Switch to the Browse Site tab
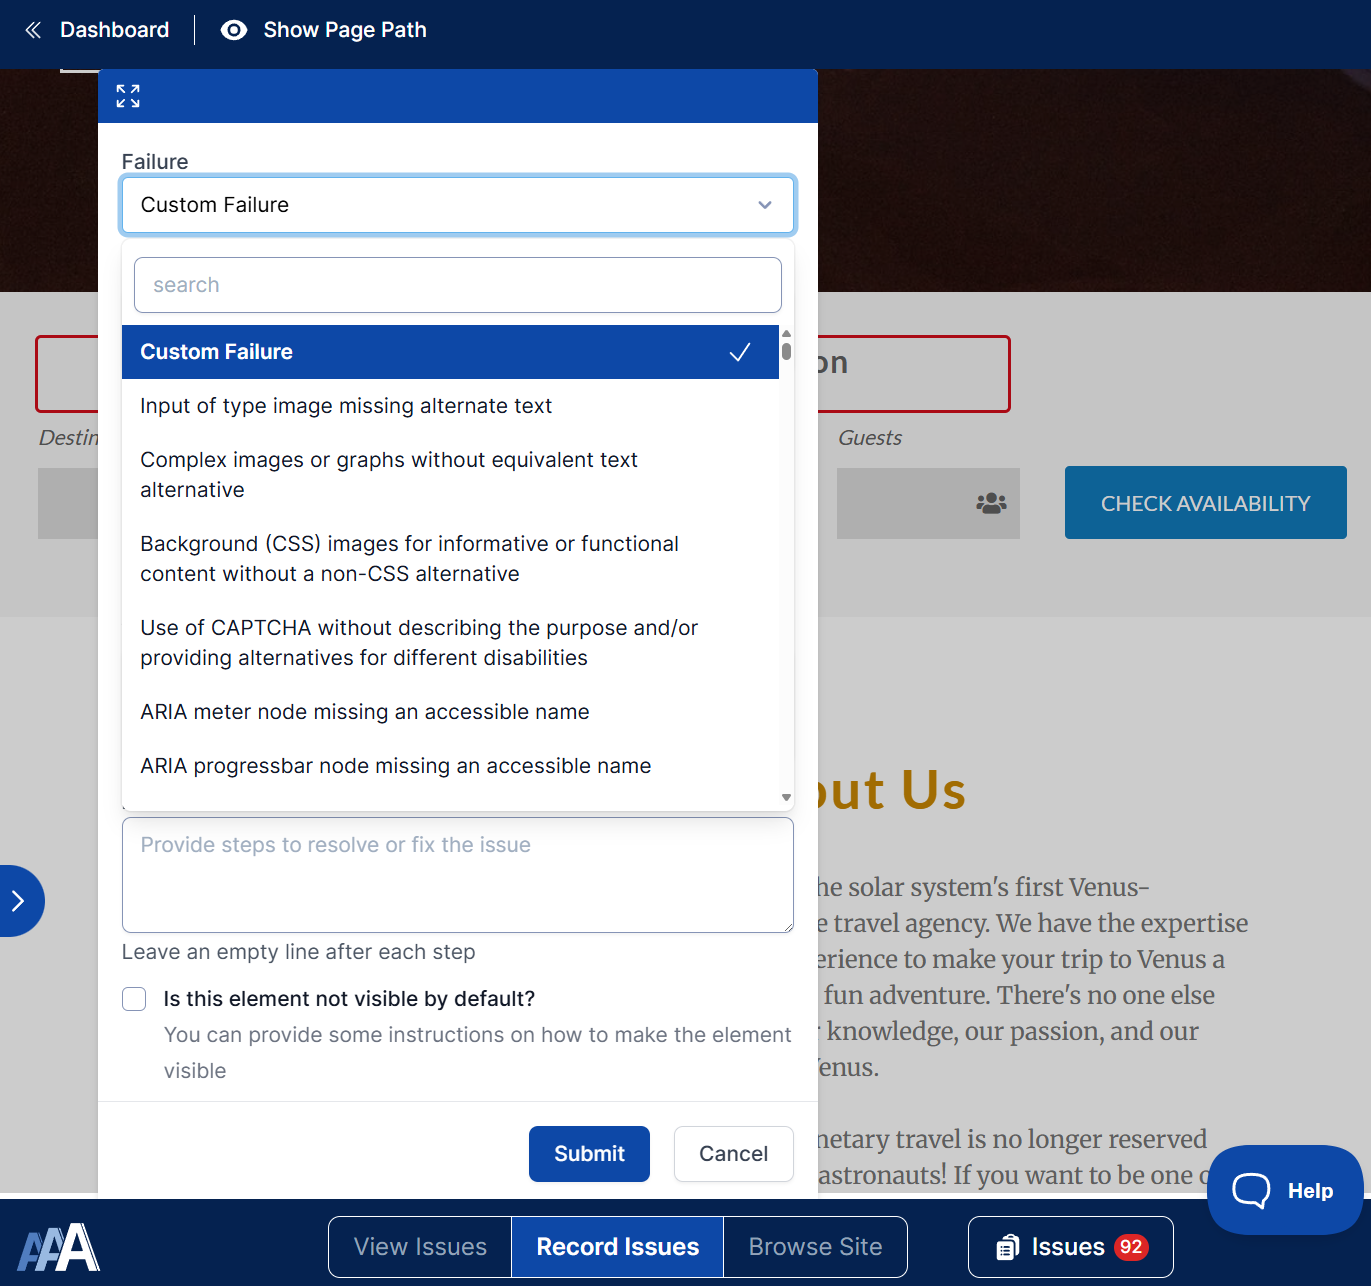The height and width of the screenshot is (1286, 1371). (x=815, y=1247)
